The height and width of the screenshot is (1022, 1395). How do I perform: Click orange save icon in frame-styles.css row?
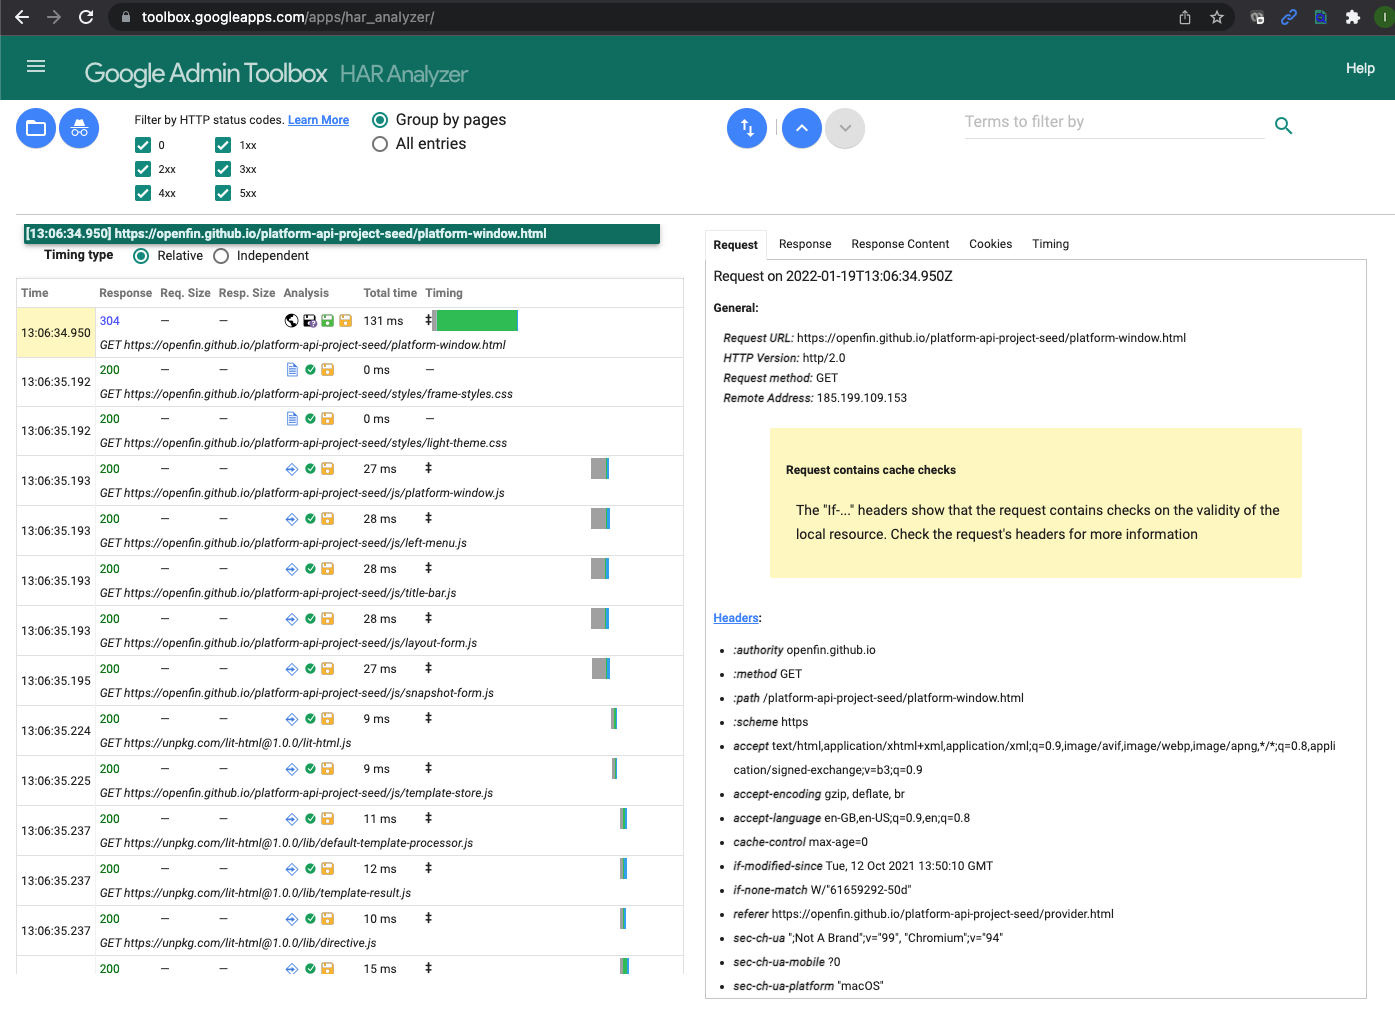pyautogui.click(x=327, y=370)
